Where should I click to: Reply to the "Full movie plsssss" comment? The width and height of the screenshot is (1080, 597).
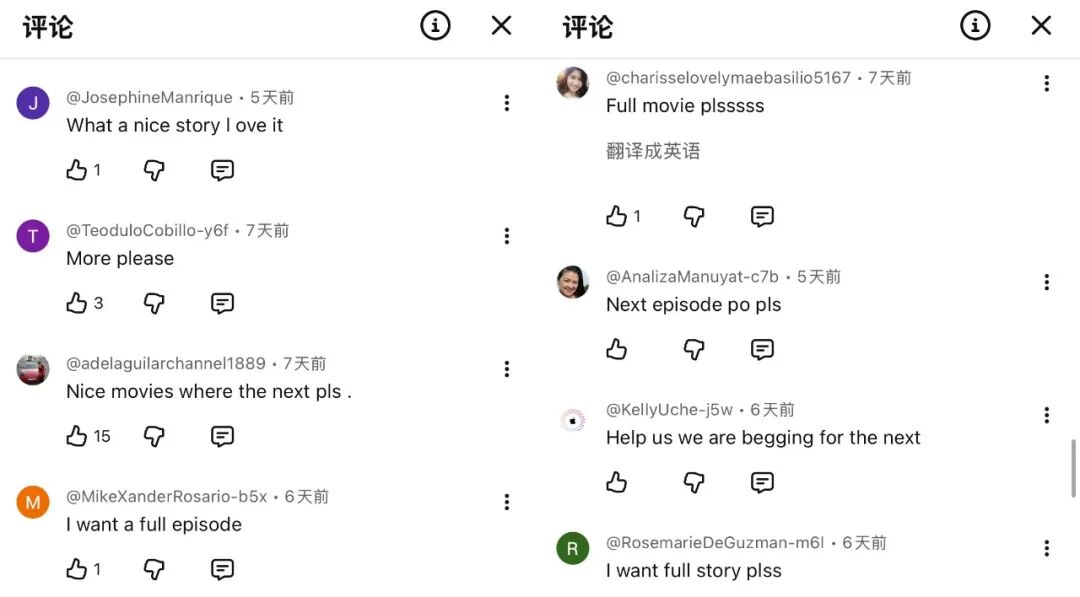(x=762, y=216)
